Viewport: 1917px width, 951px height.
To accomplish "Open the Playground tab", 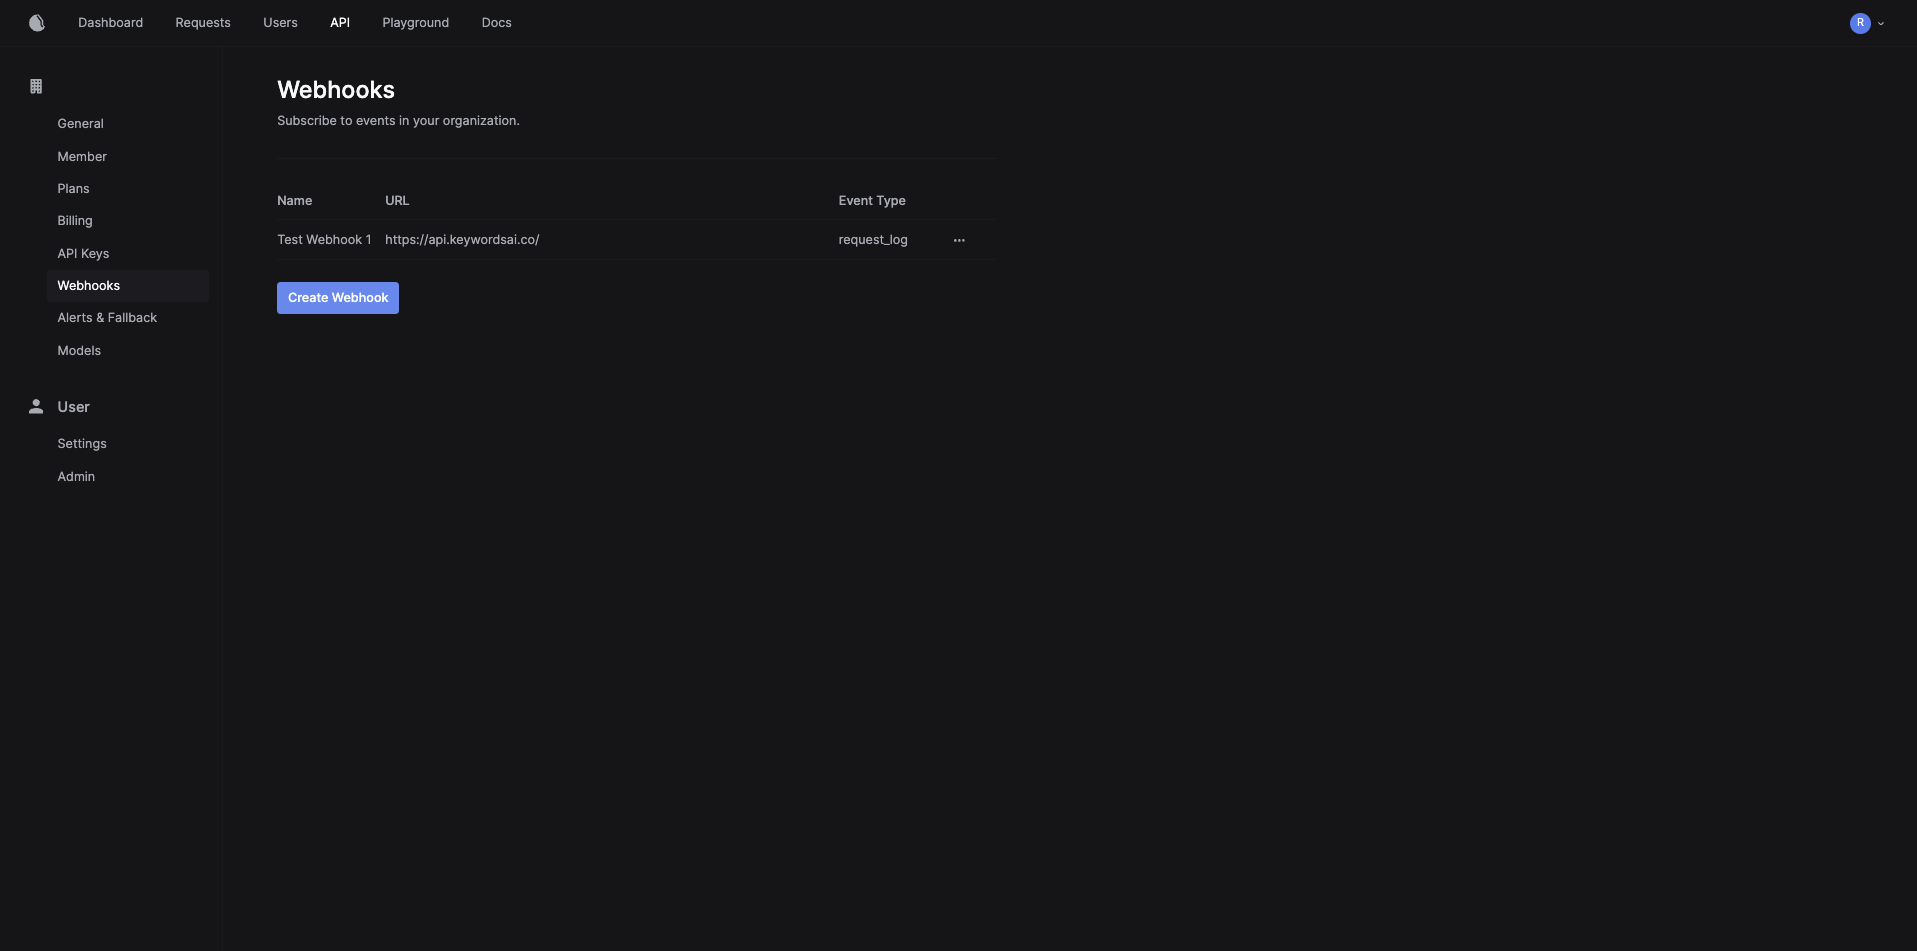I will (x=415, y=22).
